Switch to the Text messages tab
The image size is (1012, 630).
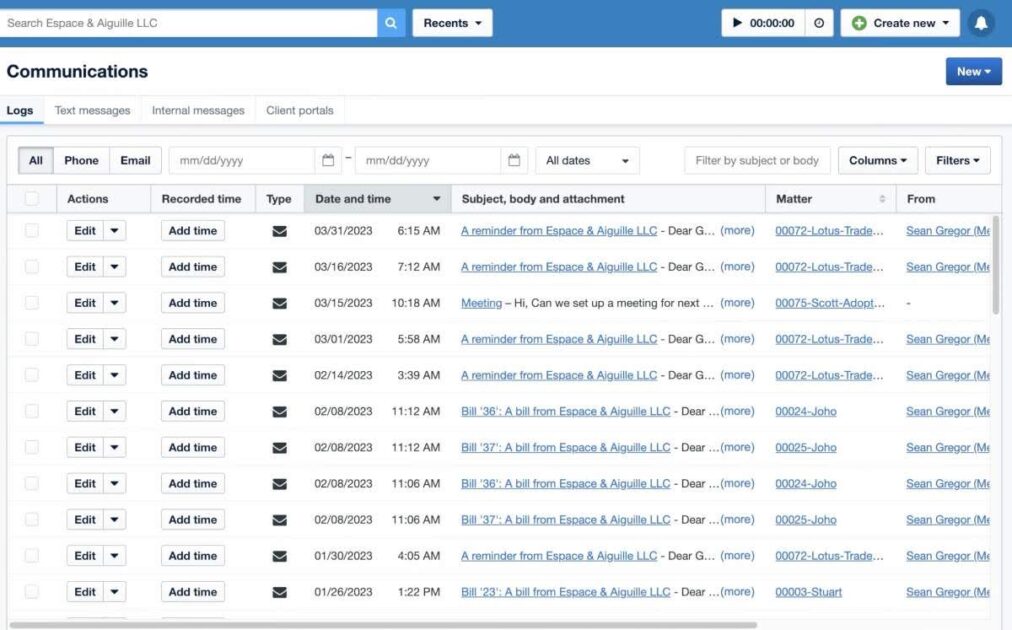pos(91,110)
